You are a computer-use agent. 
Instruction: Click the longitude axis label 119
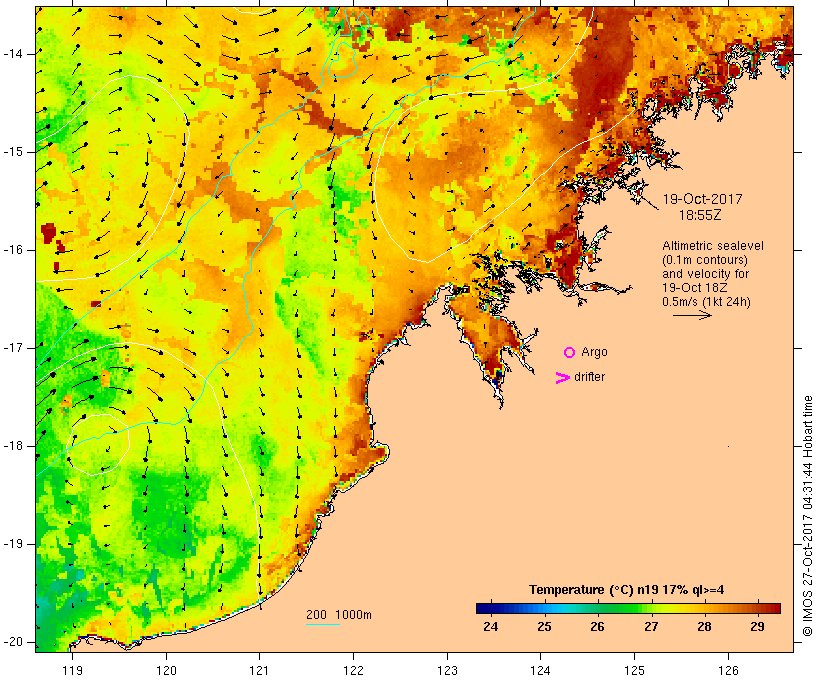[72, 671]
